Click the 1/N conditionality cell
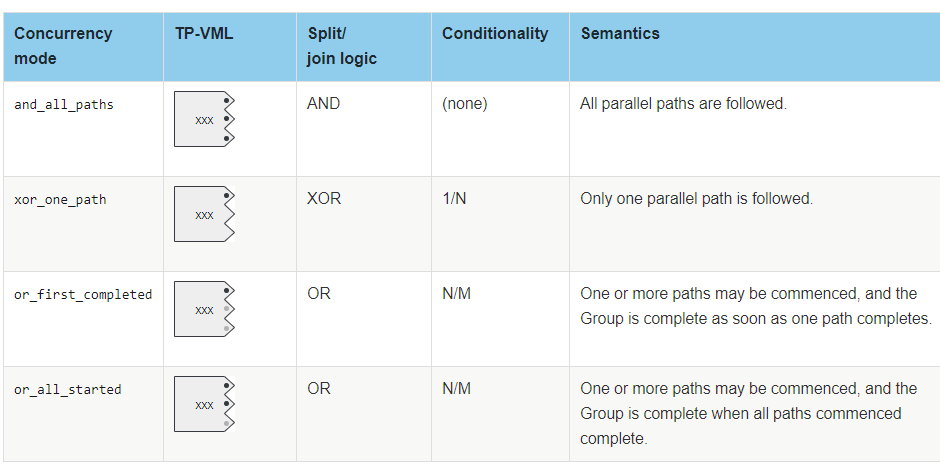Image resolution: width=940 pixels, height=464 pixels. click(454, 198)
